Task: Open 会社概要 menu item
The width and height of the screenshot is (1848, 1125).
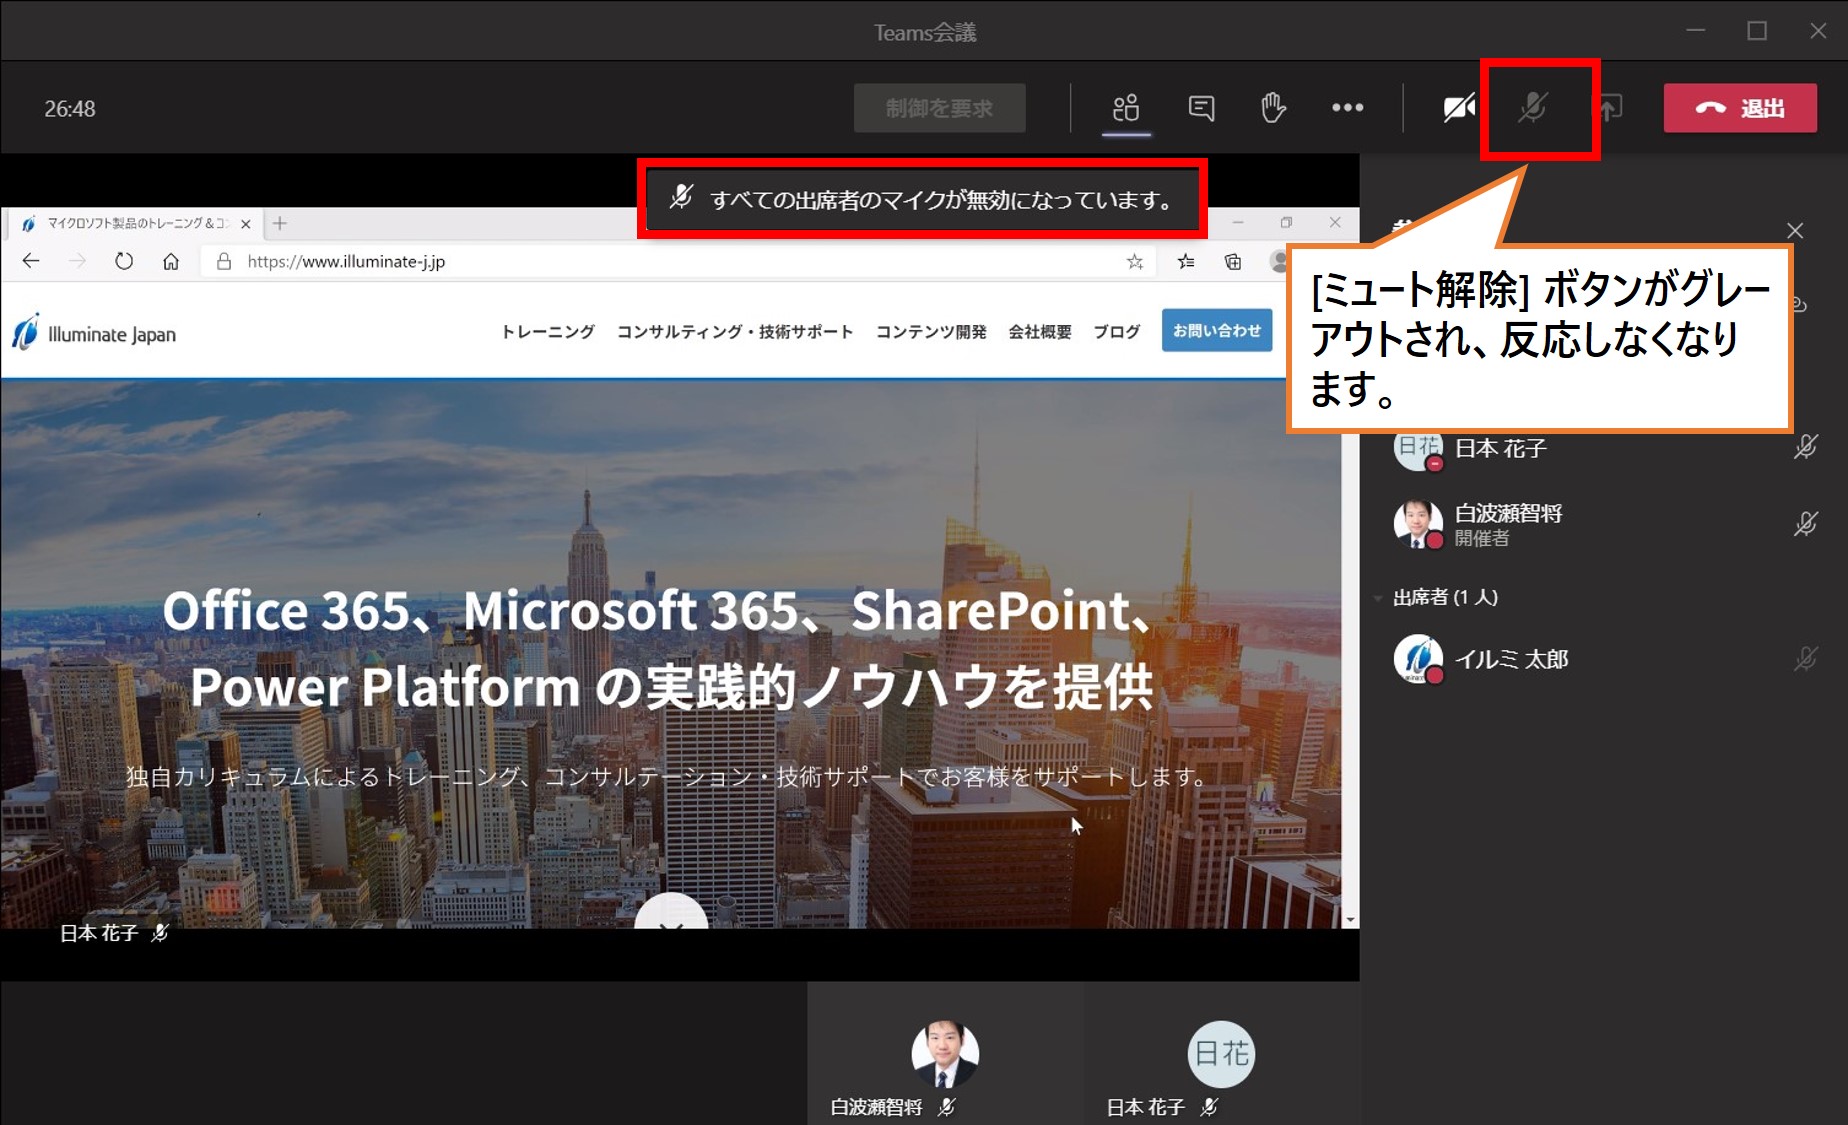Action: click(1040, 332)
